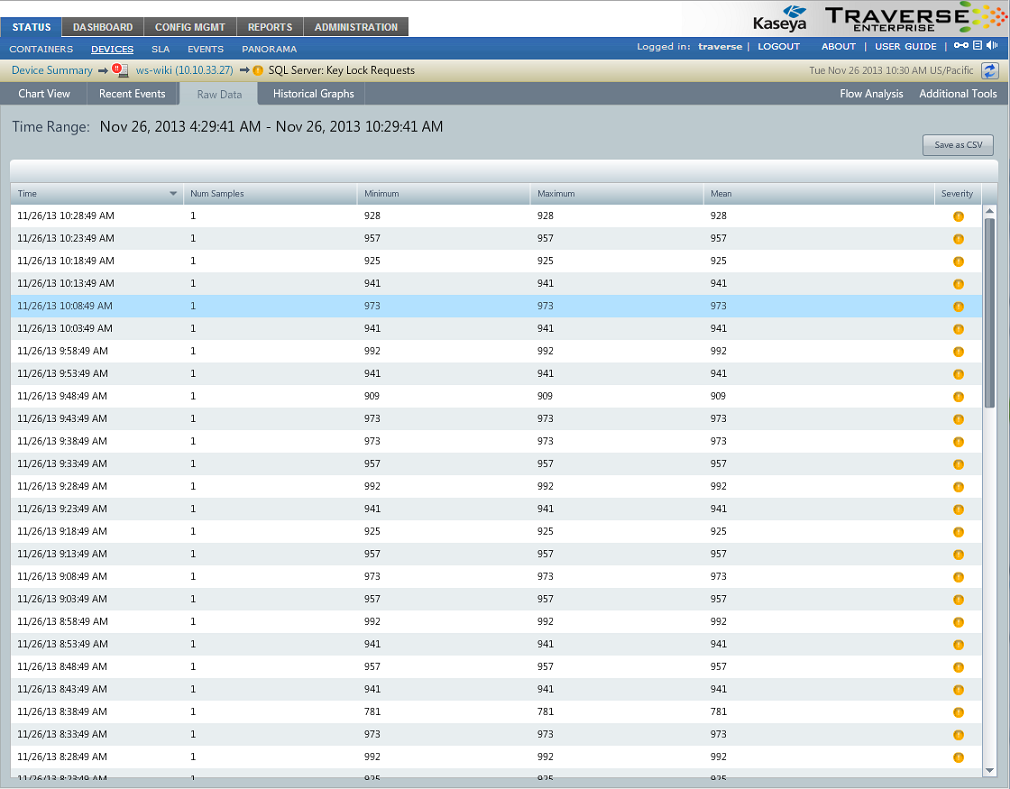Click severity icon for 8:38:49 AM row

[x=958, y=712]
